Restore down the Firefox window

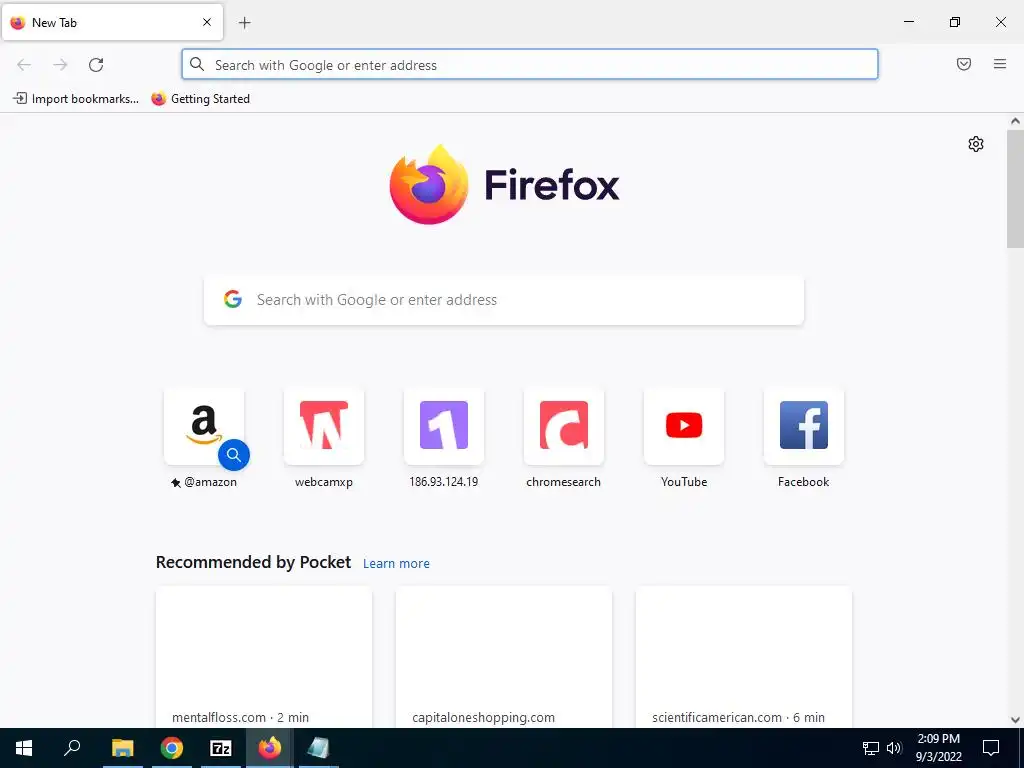pos(955,22)
